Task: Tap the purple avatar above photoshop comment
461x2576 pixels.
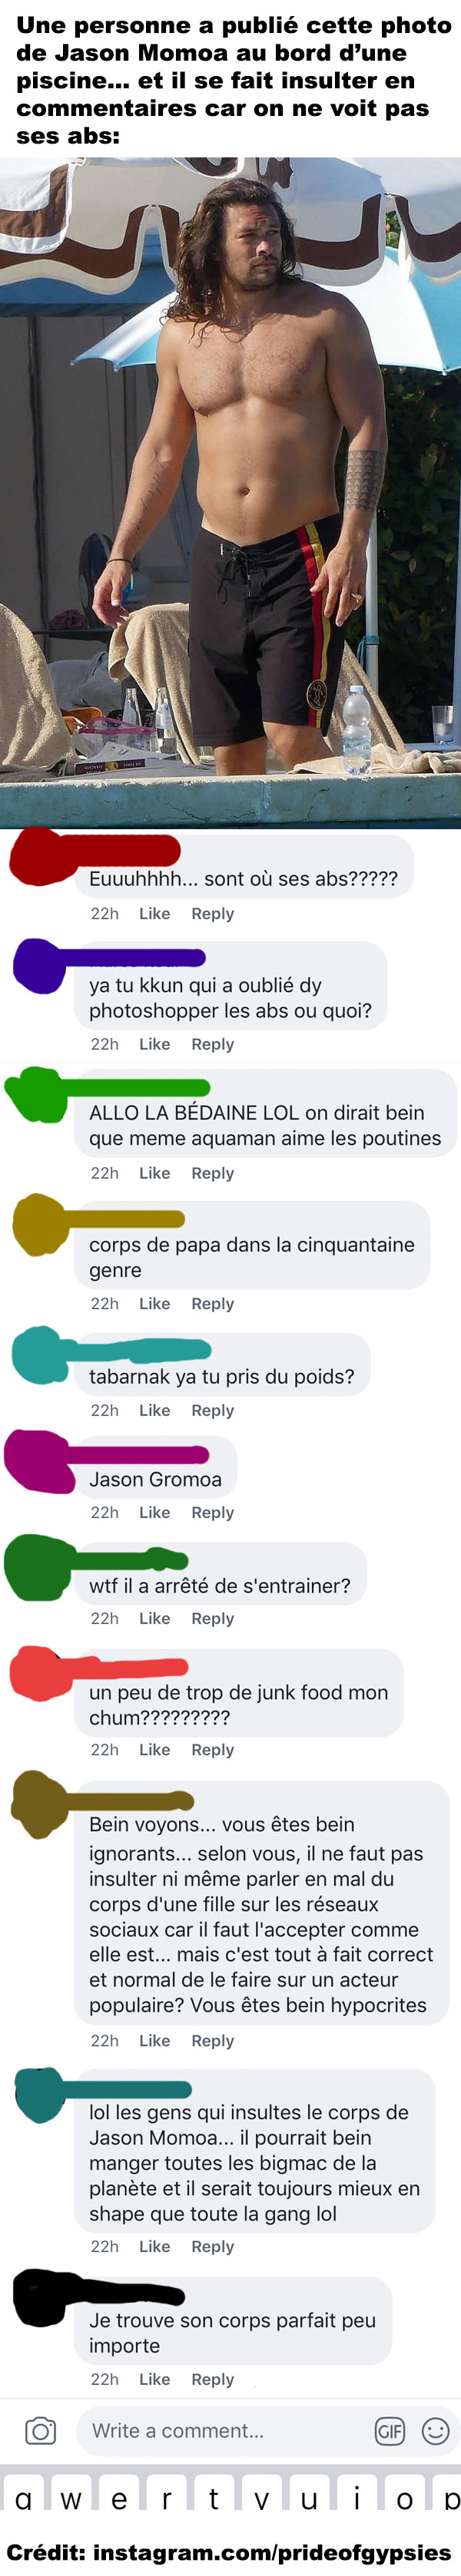Action: click(40, 965)
